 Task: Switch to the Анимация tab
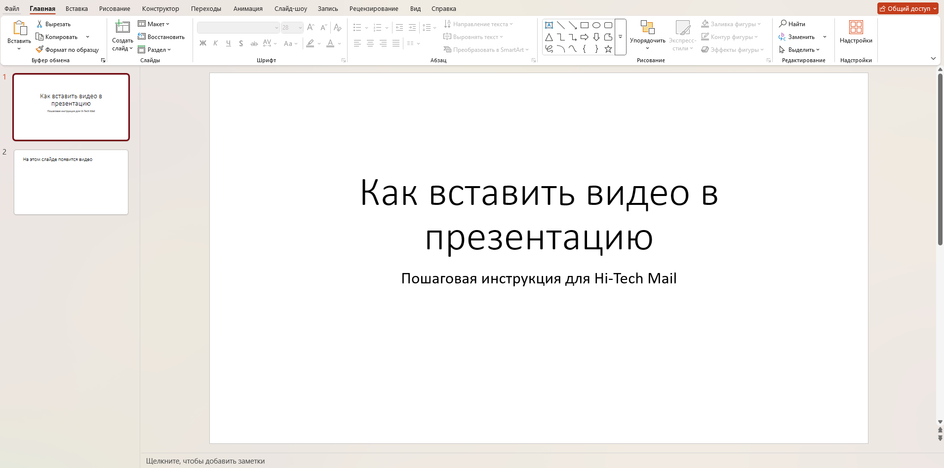[x=248, y=8]
